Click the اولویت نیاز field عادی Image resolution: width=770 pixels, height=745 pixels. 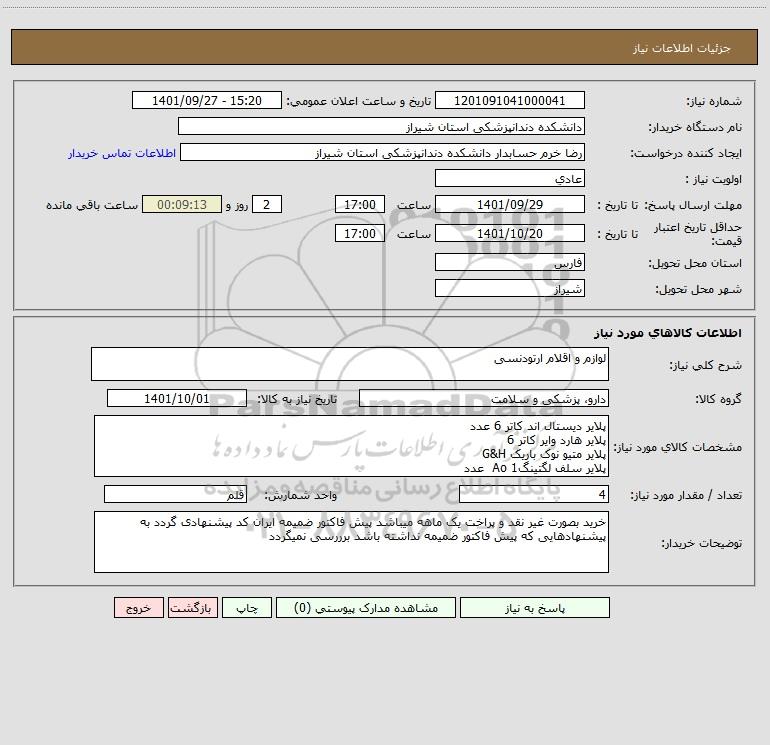pyautogui.click(x=510, y=178)
